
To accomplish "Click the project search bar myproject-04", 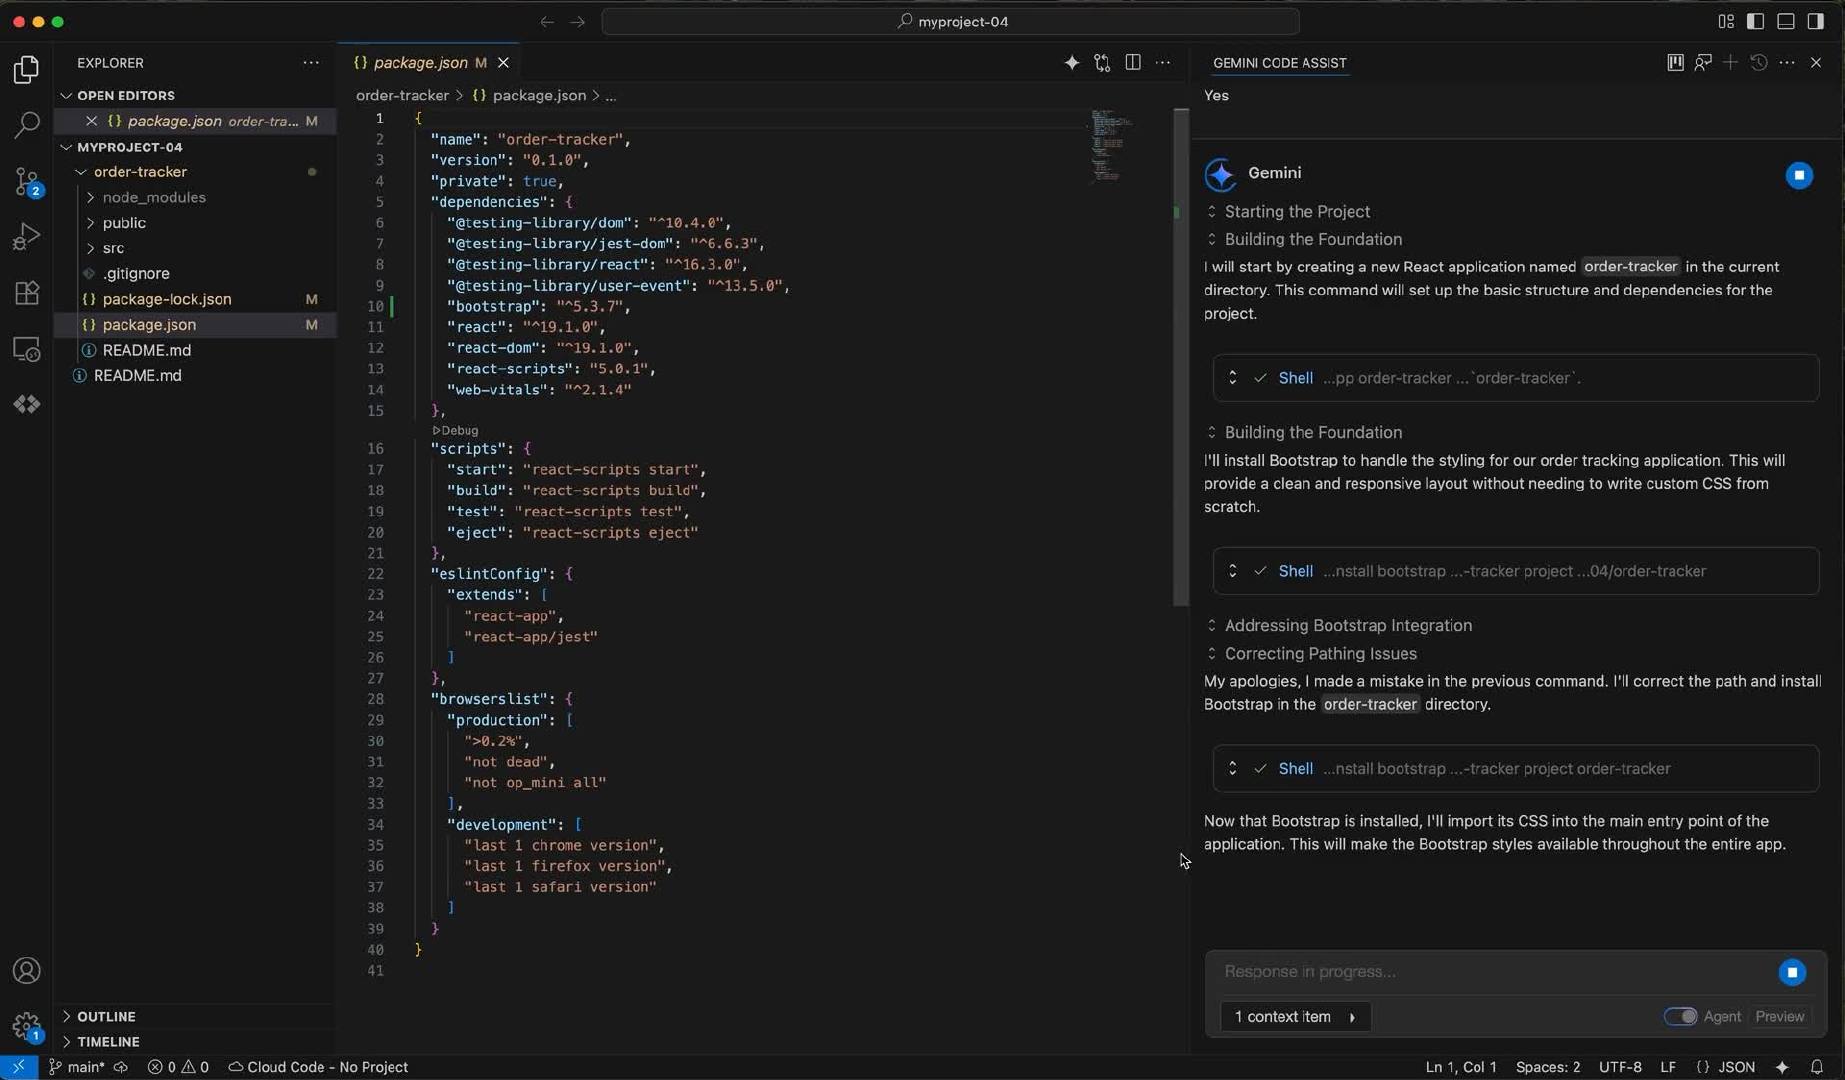I will (951, 21).
